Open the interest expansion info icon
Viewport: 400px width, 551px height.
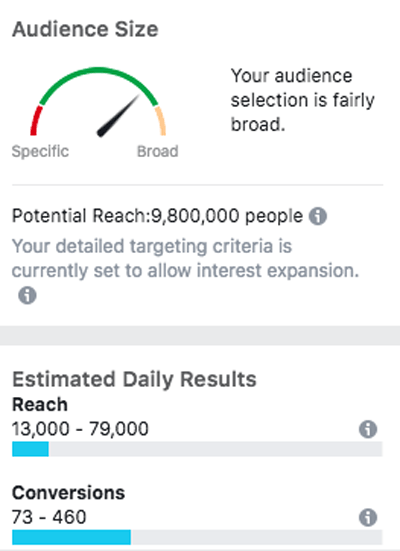pos(27,295)
